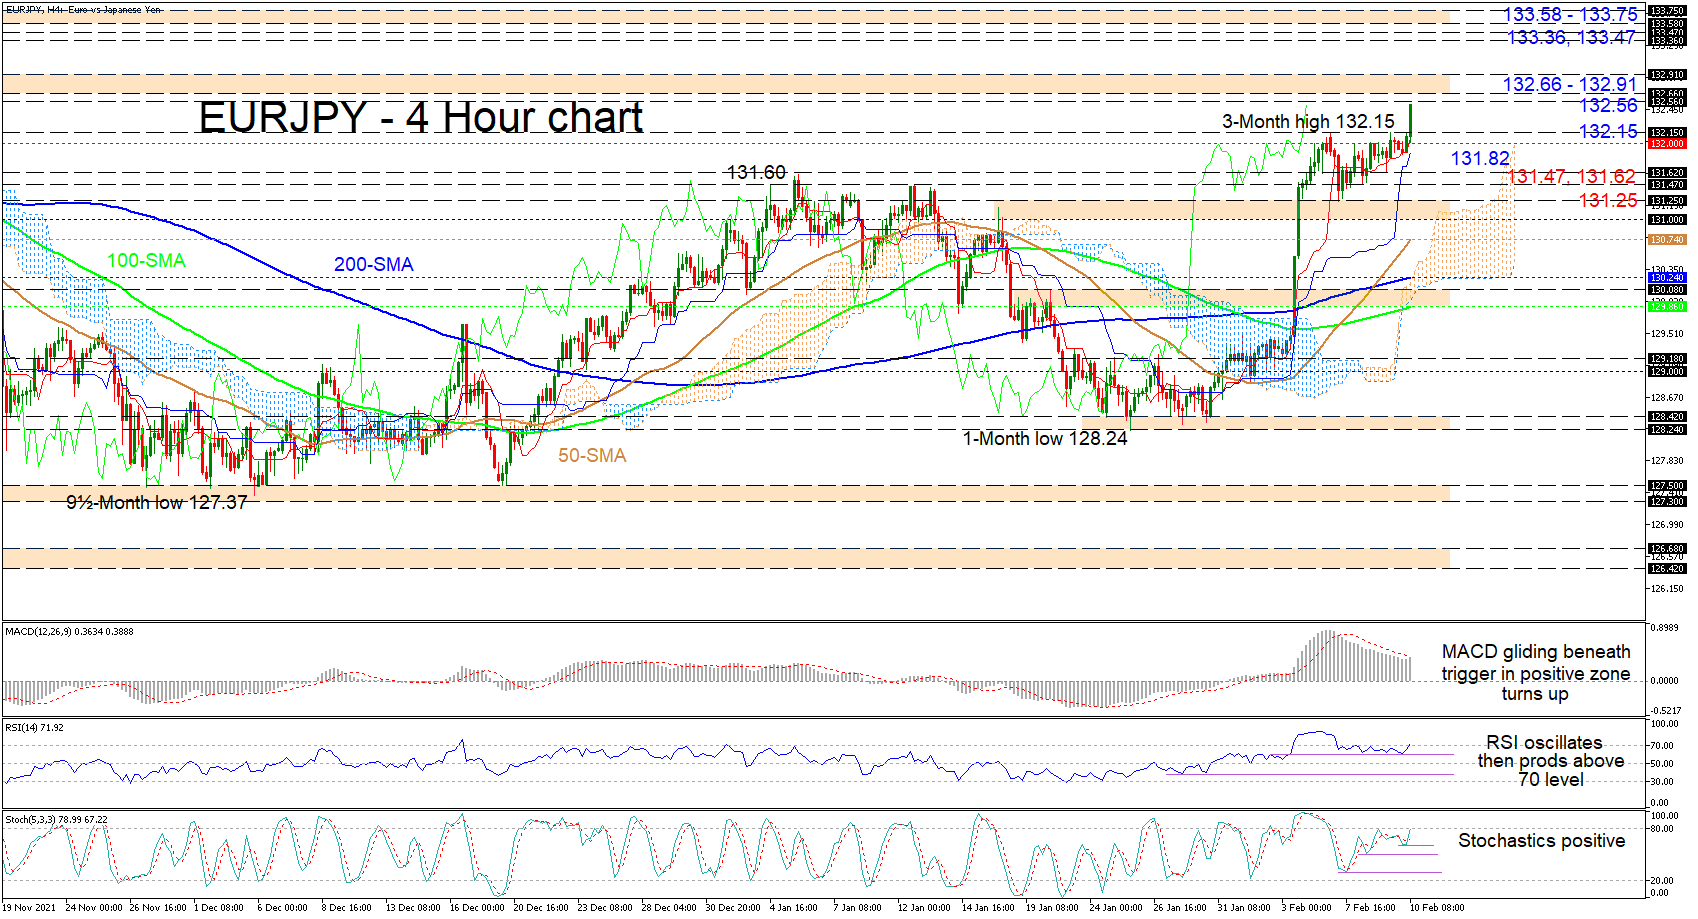The width and height of the screenshot is (1698, 919).
Task: Select the red "131.25" support label
Action: click(1609, 200)
